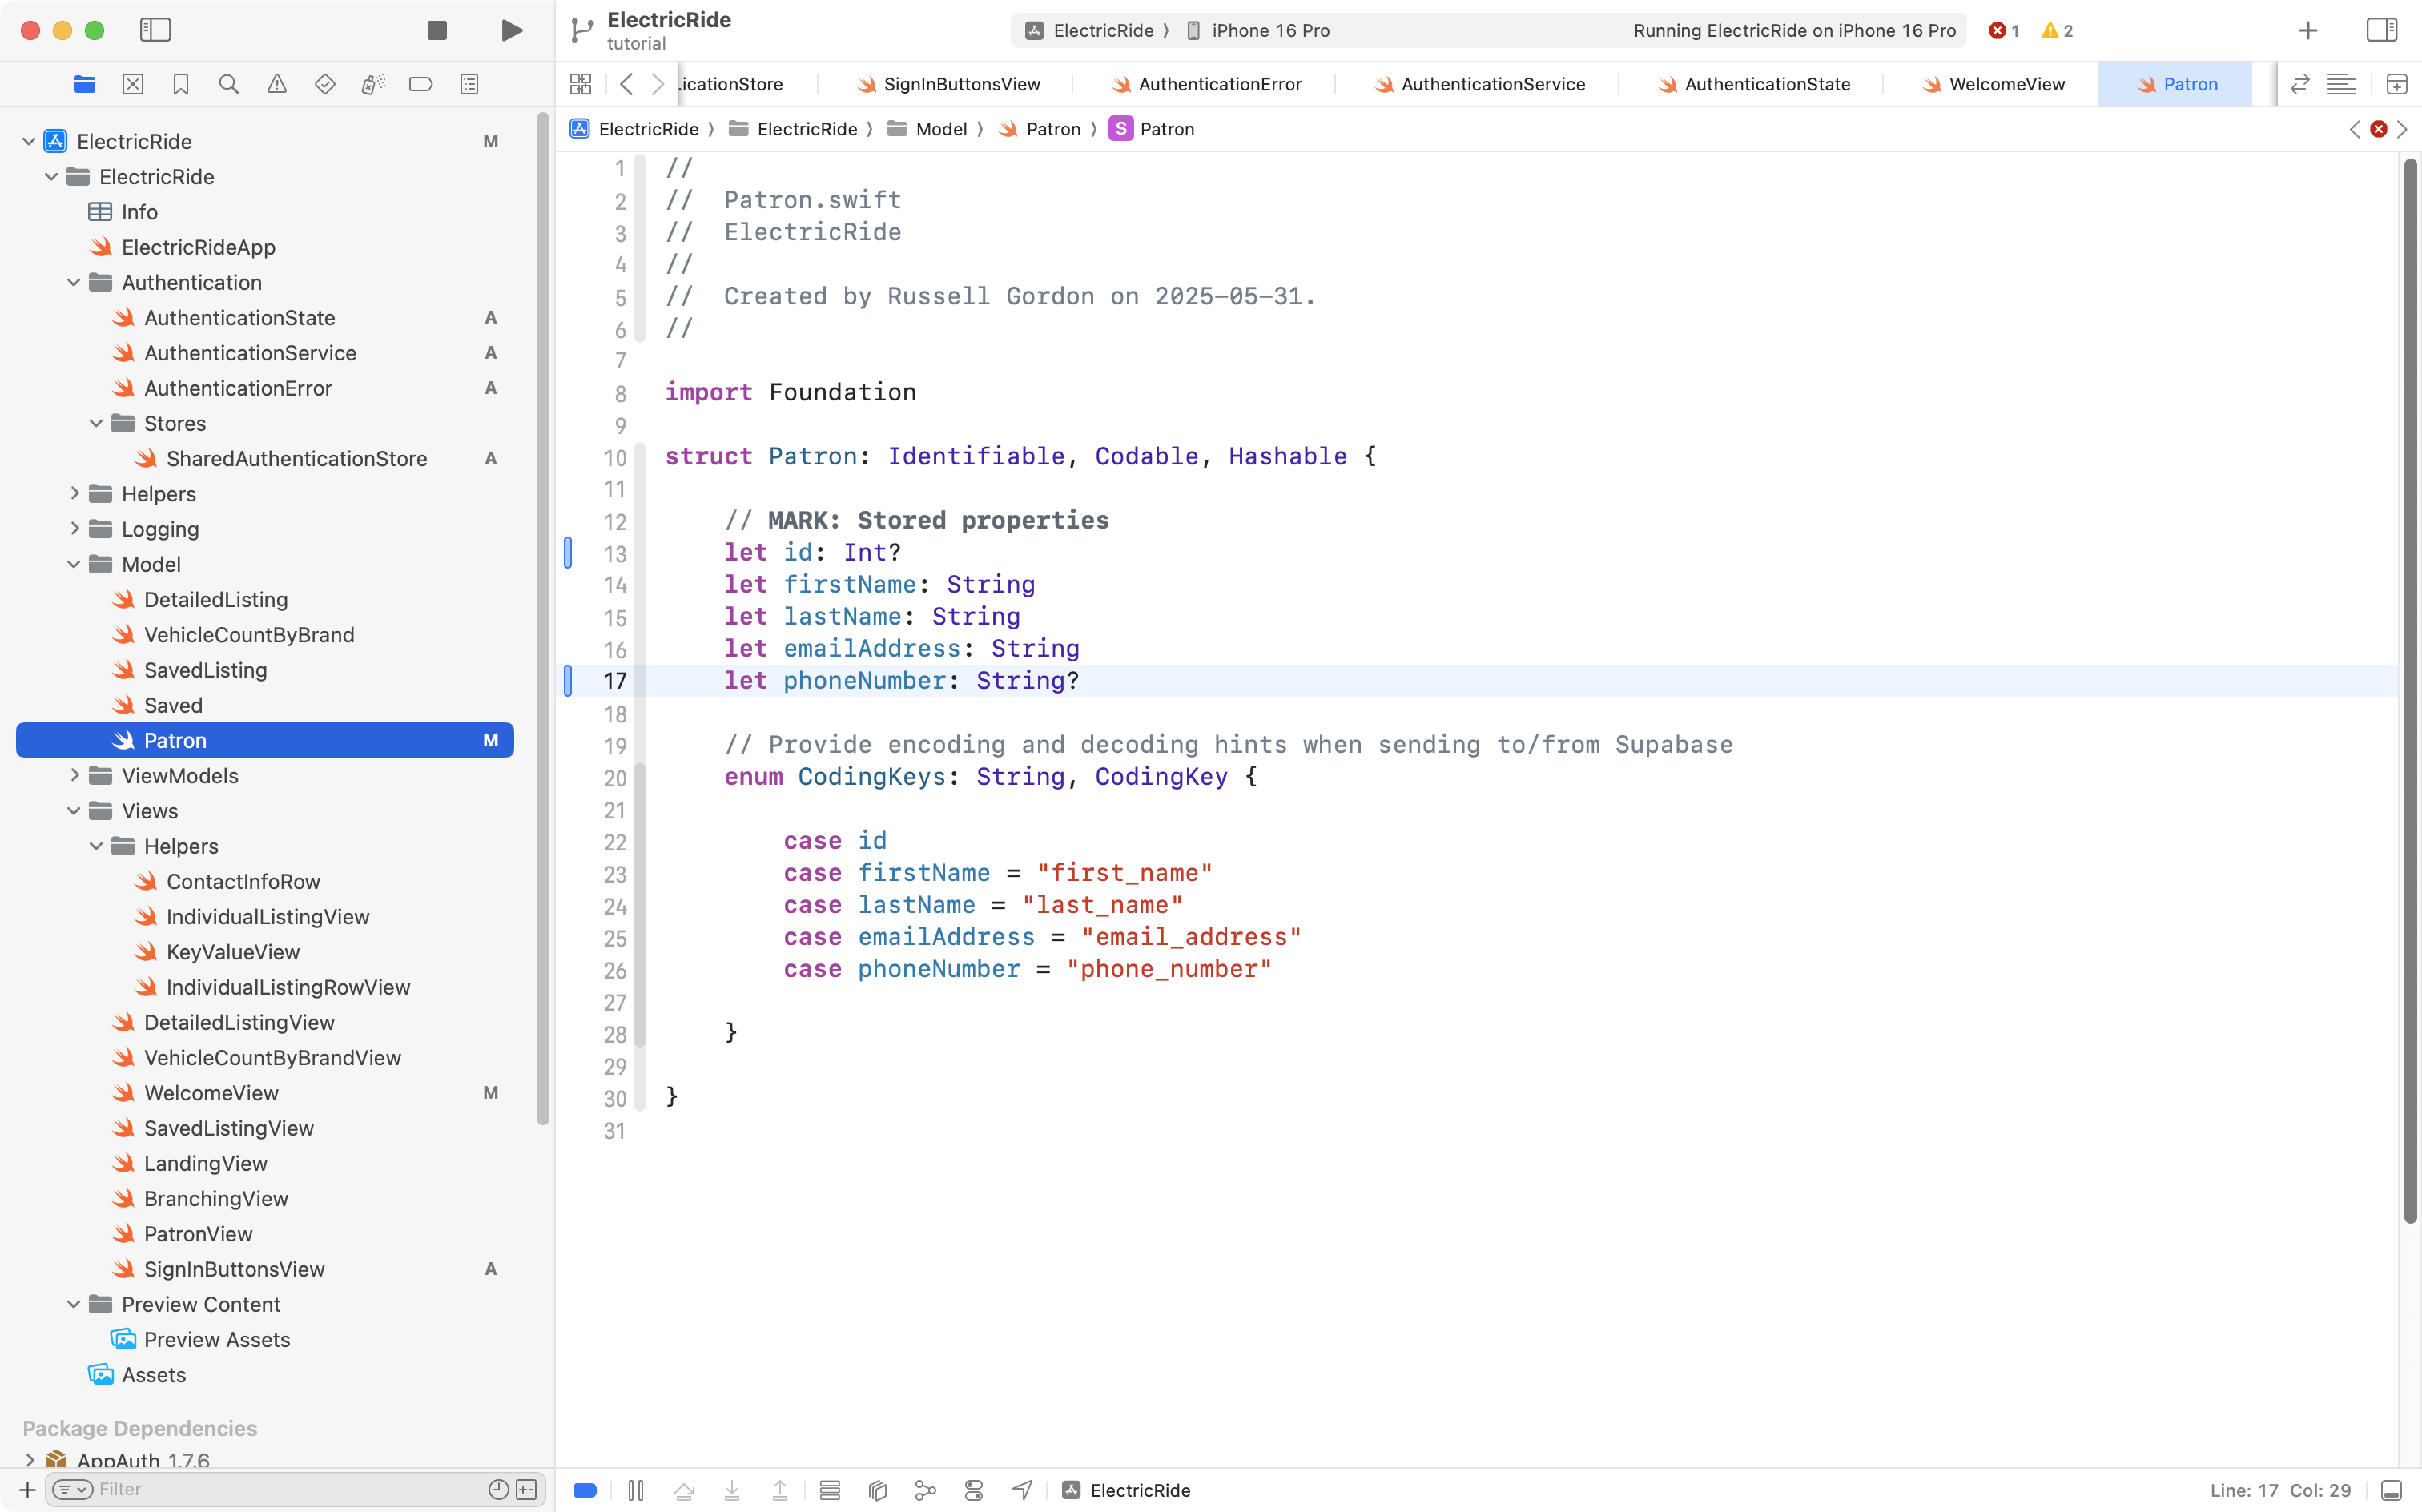Open PatronView file in navigator
The width and height of the screenshot is (2422, 1512).
[198, 1233]
